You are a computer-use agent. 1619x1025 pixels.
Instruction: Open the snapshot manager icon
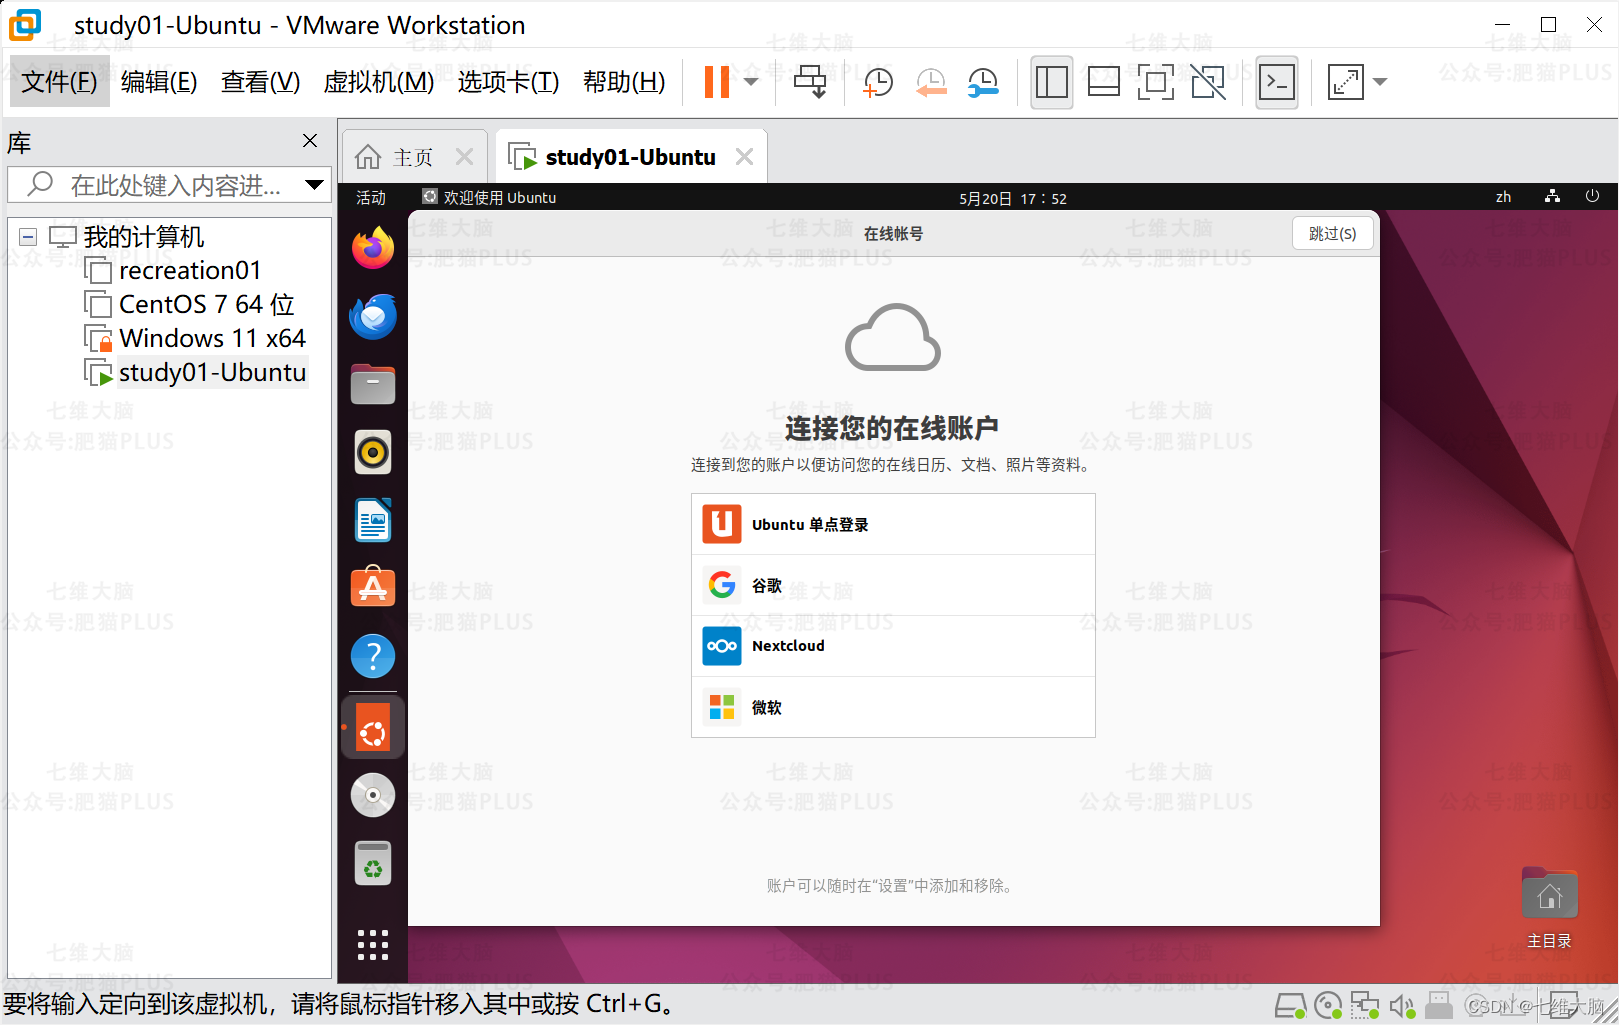coord(984,82)
